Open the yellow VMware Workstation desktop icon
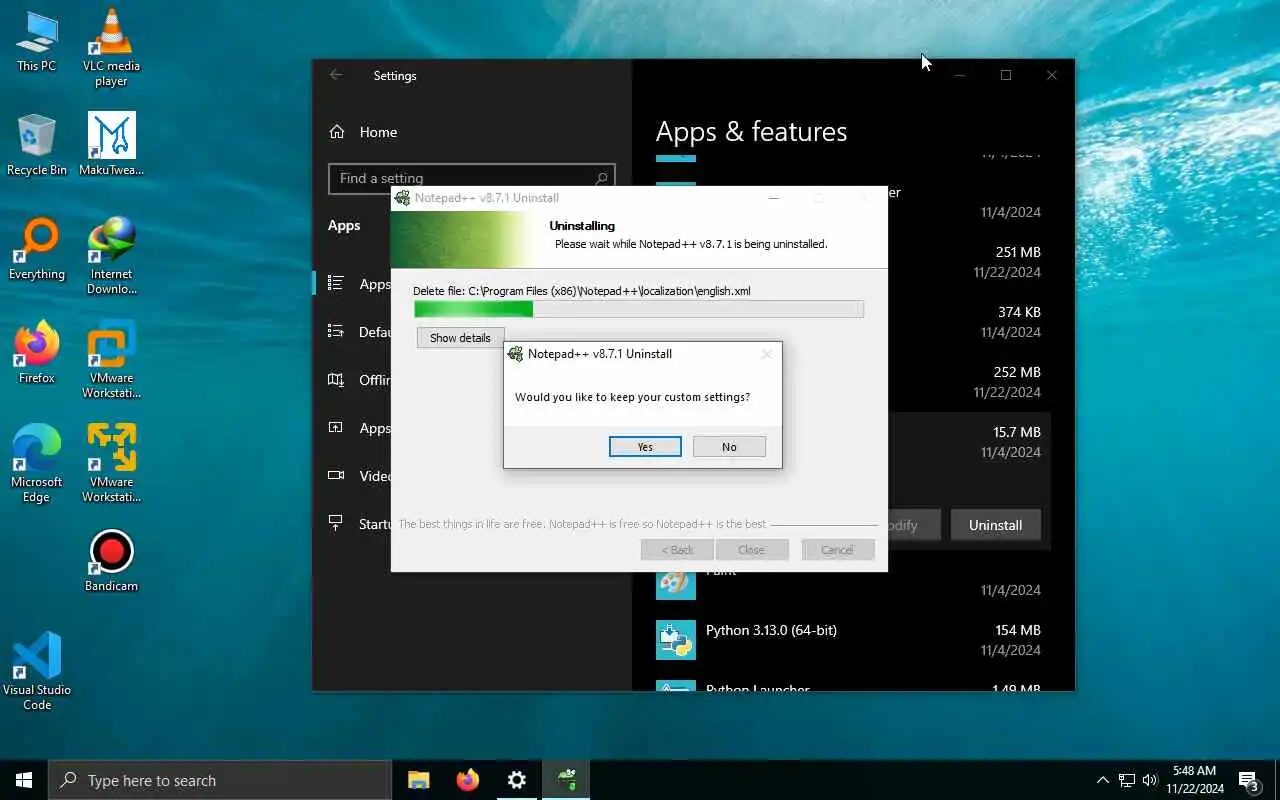 click(x=111, y=464)
